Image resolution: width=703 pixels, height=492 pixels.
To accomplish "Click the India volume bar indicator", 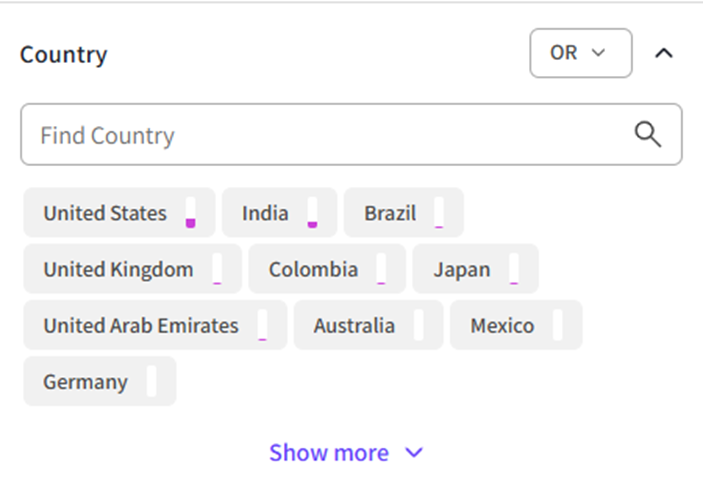I will [312, 213].
